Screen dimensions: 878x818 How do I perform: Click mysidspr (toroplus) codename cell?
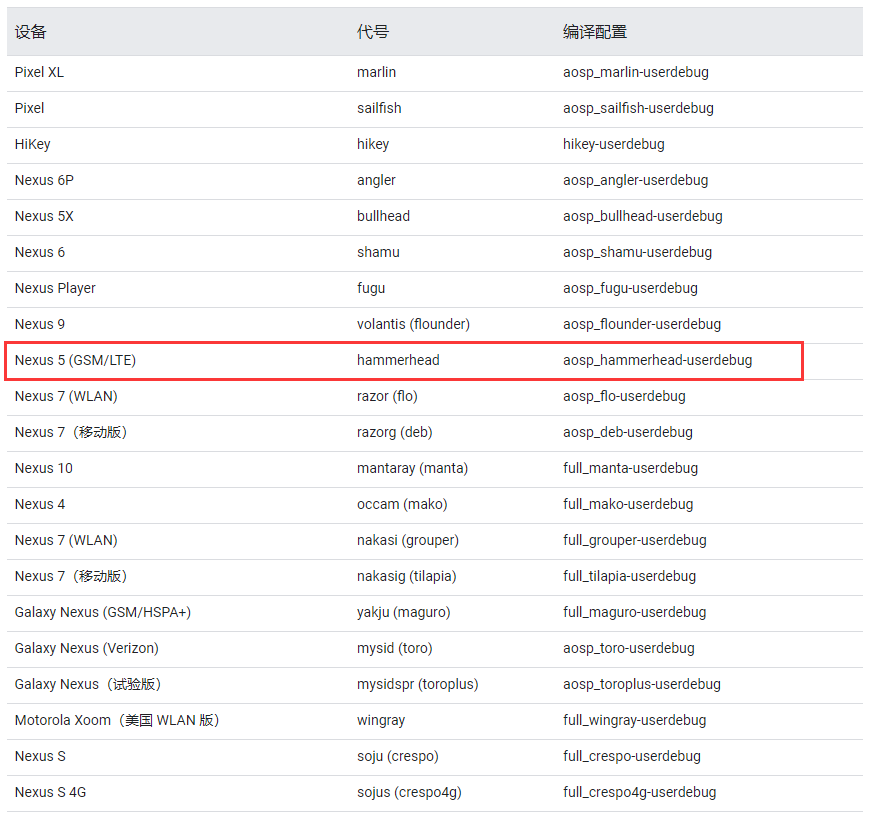click(418, 684)
